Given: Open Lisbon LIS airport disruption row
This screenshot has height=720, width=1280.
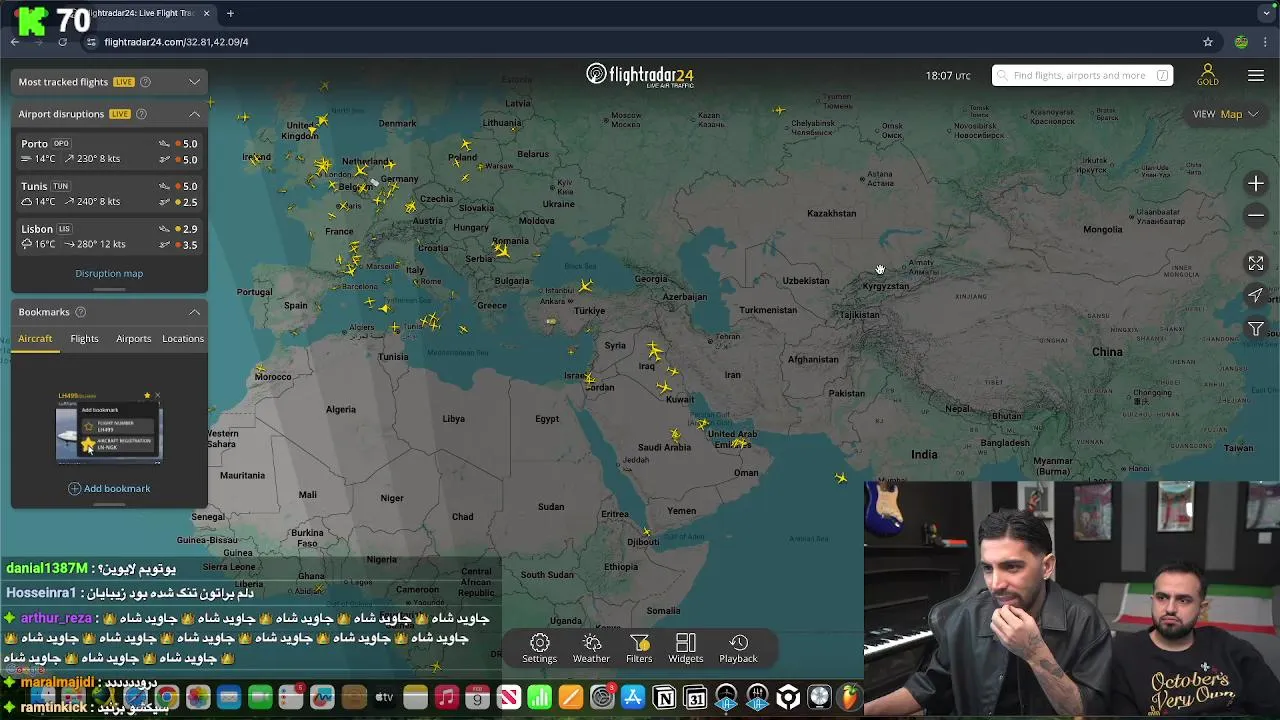Looking at the screenshot, I should click(109, 237).
